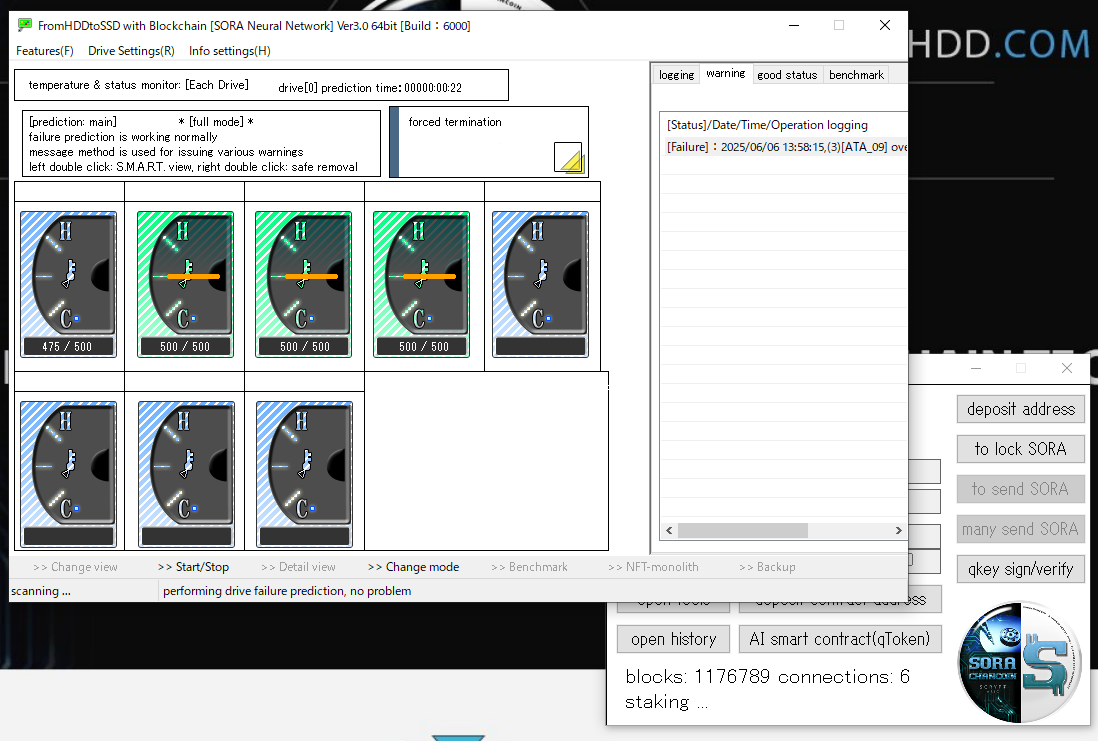The width and height of the screenshot is (1098, 741).
Task: Click the >> Detail view button
Action: (x=298, y=567)
